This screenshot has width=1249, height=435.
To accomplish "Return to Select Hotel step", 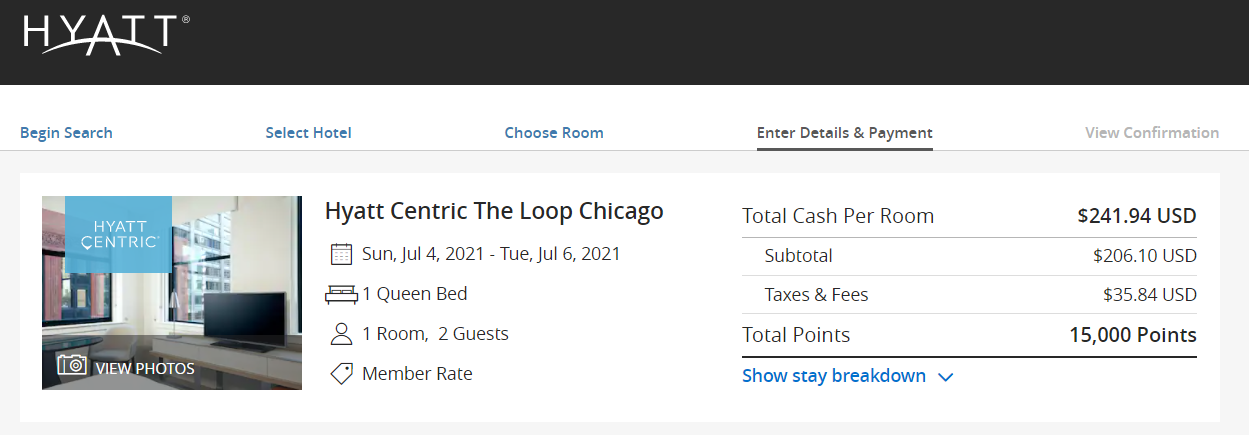I will coord(308,133).
